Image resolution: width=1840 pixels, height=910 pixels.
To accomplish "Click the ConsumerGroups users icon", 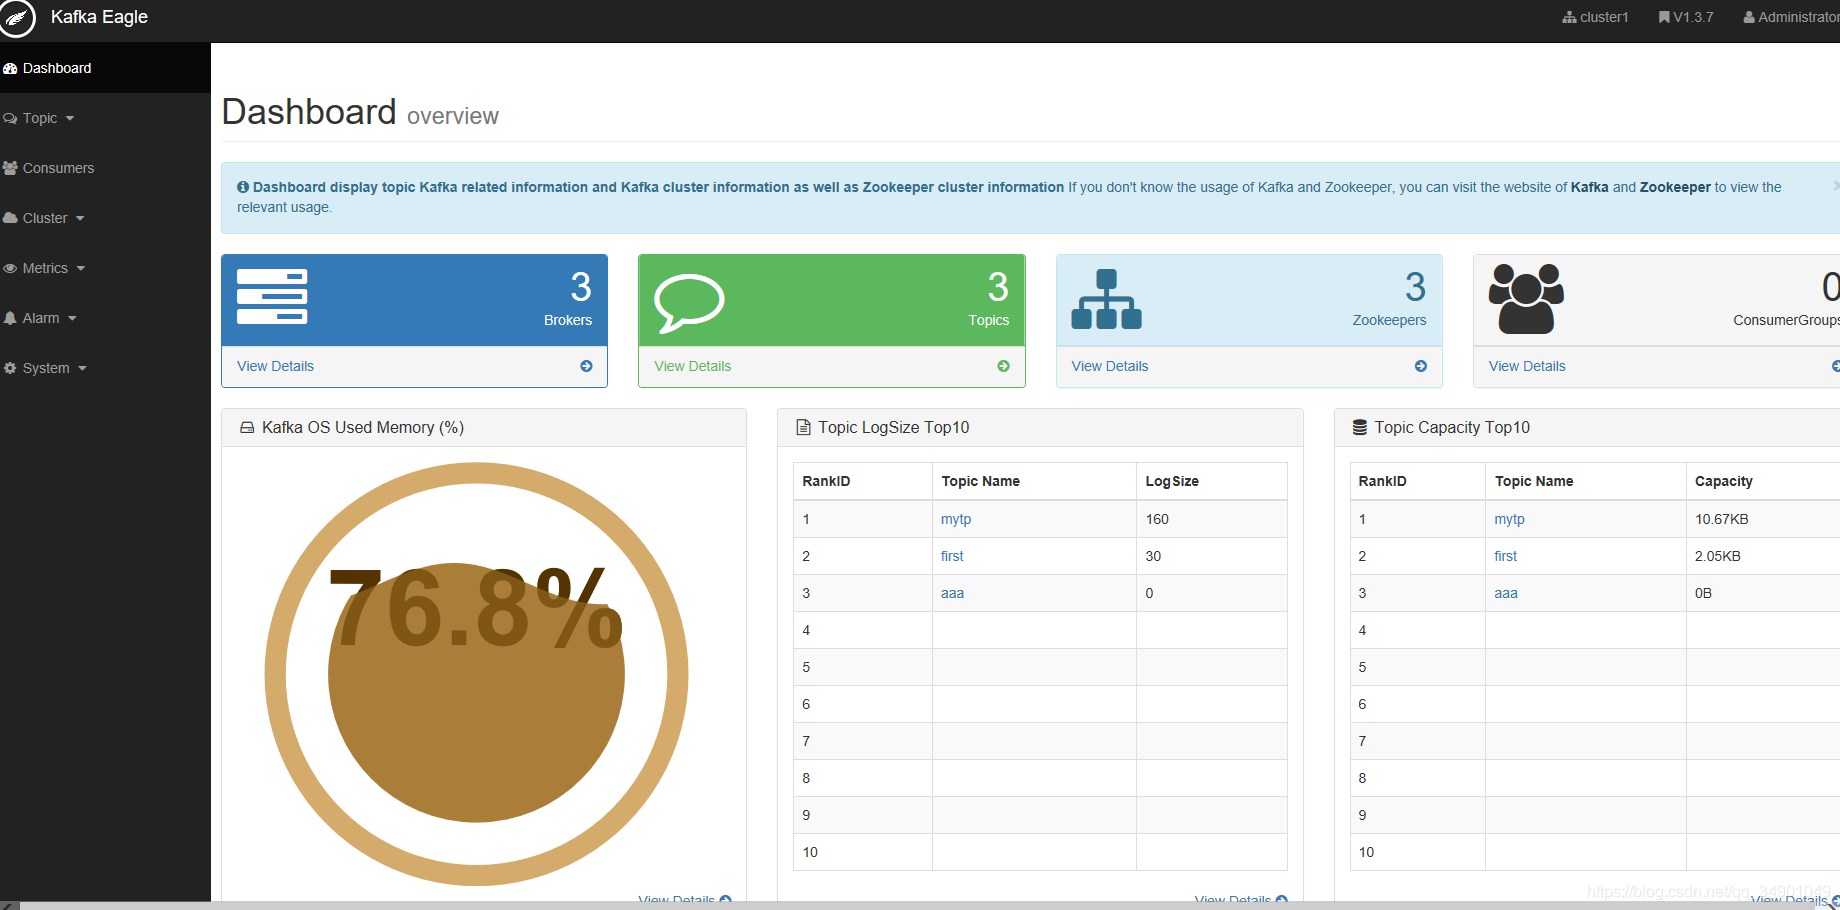I will point(1526,299).
